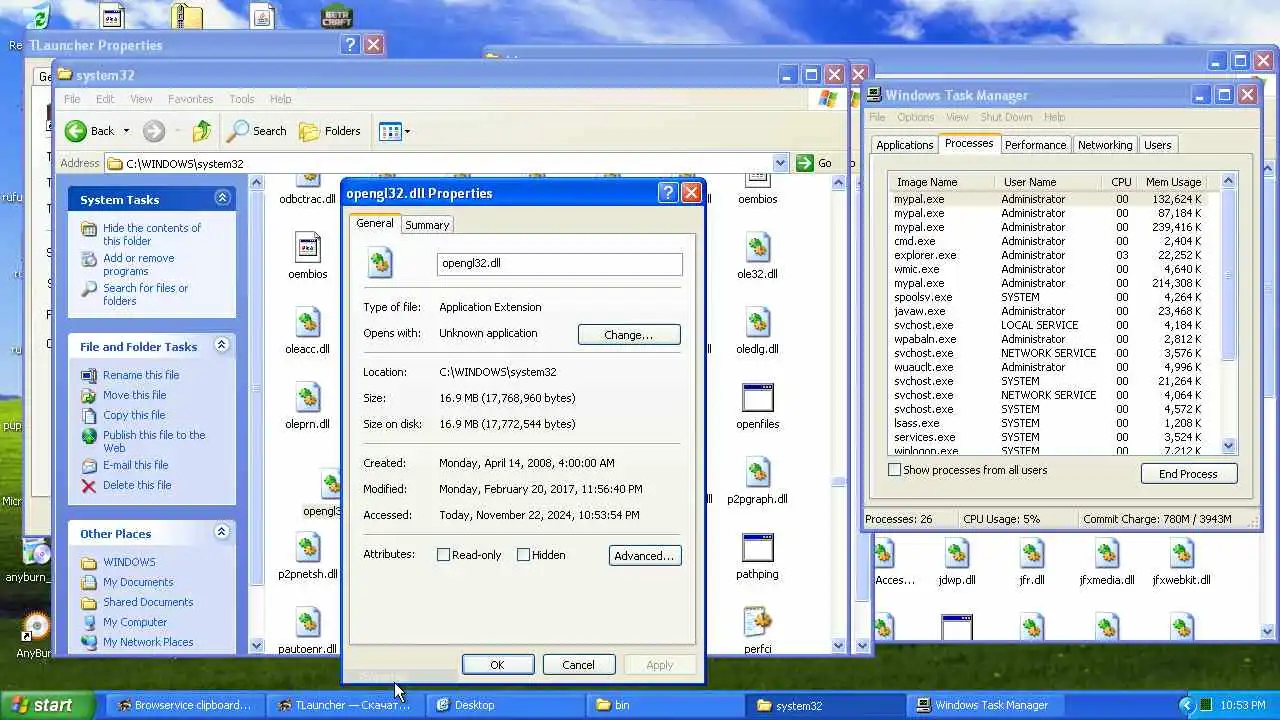This screenshot has width=1280, height=720.
Task: Select jfxwebkit.dll icon in bin window
Action: [x=1182, y=553]
